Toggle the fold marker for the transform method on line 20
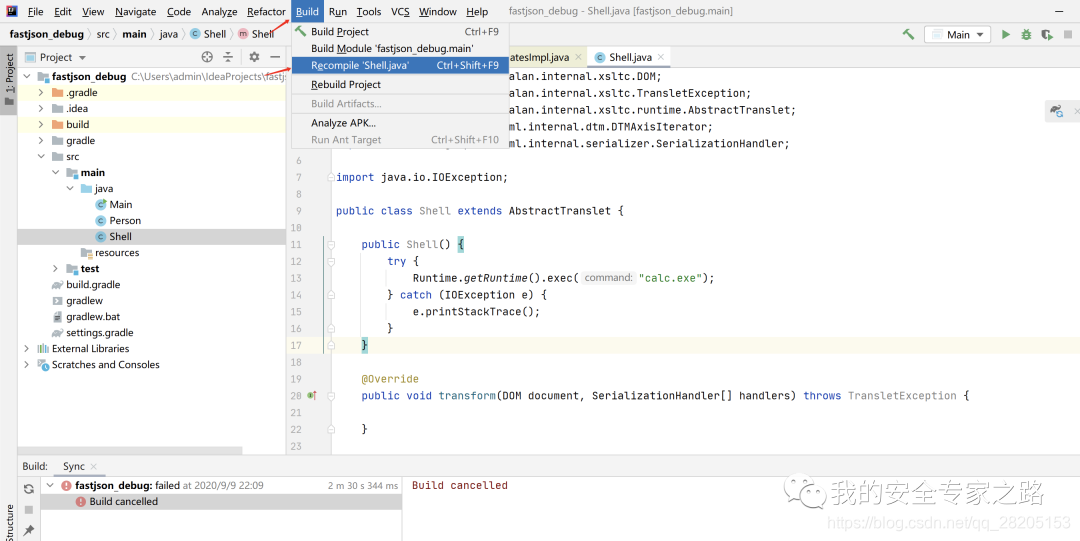Screen dimensions: 1080x541 pos(331,396)
